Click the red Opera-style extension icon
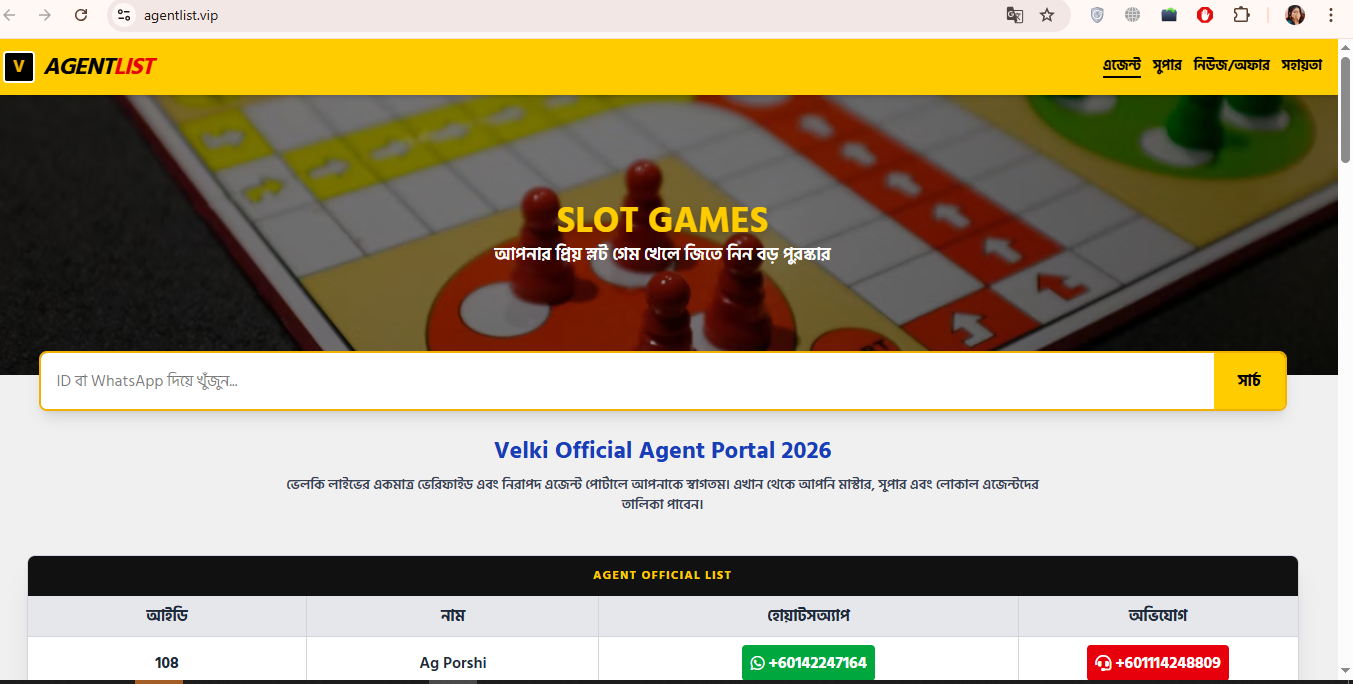The width and height of the screenshot is (1353, 684). (x=1205, y=15)
